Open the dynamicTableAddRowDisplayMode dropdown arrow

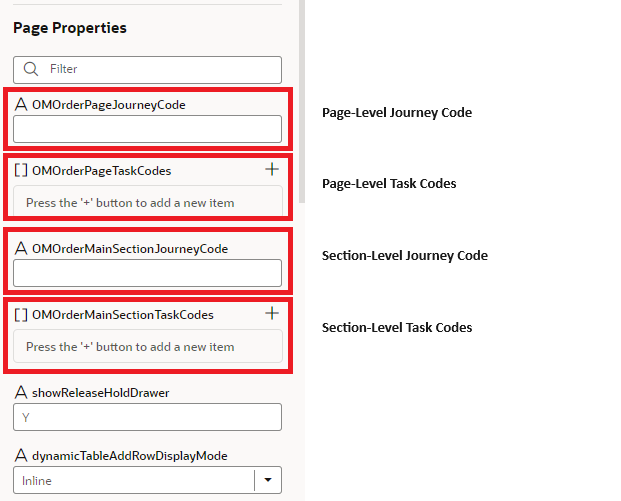click(268, 480)
